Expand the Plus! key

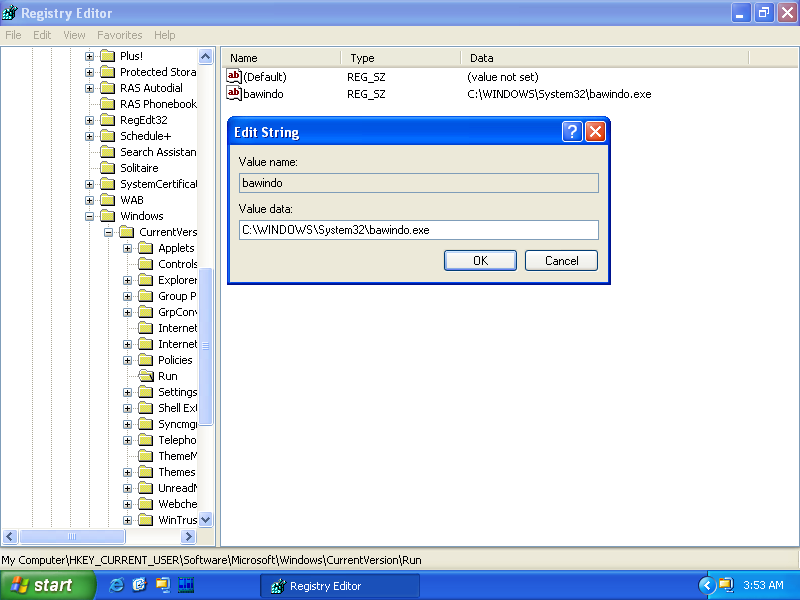tap(89, 56)
